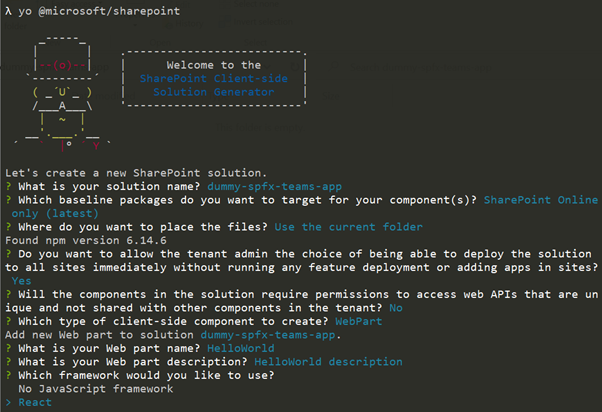Click "Solution Generator" blue text in banner
This screenshot has height=412, width=602.
coord(213,92)
